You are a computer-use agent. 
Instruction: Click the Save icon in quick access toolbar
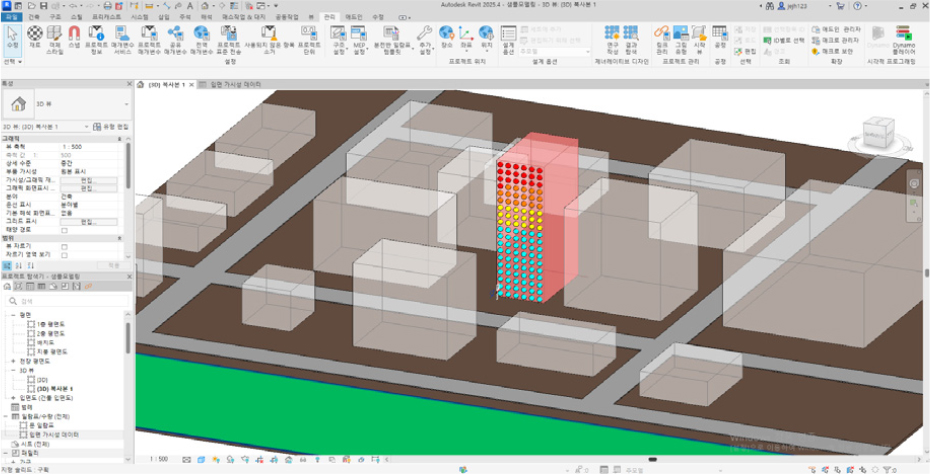[43, 5]
